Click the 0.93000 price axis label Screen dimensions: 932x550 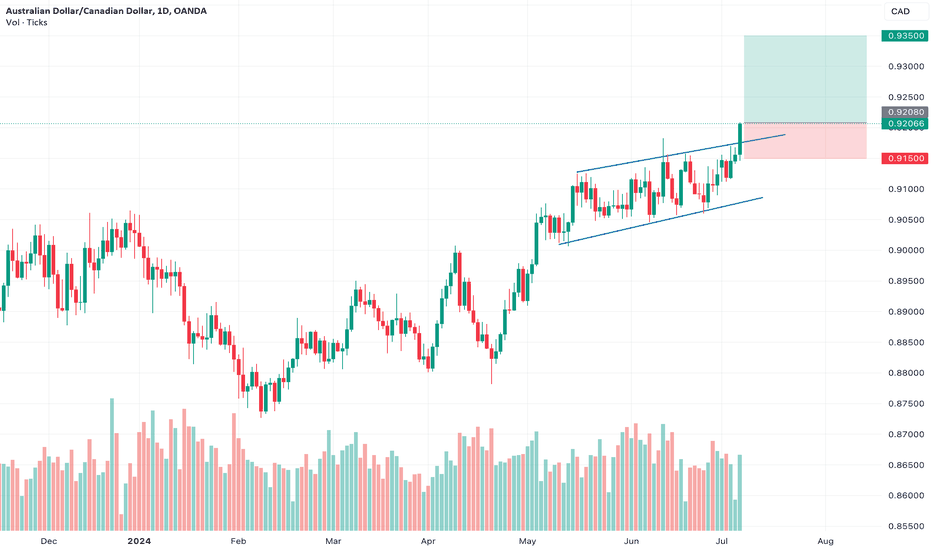906,67
